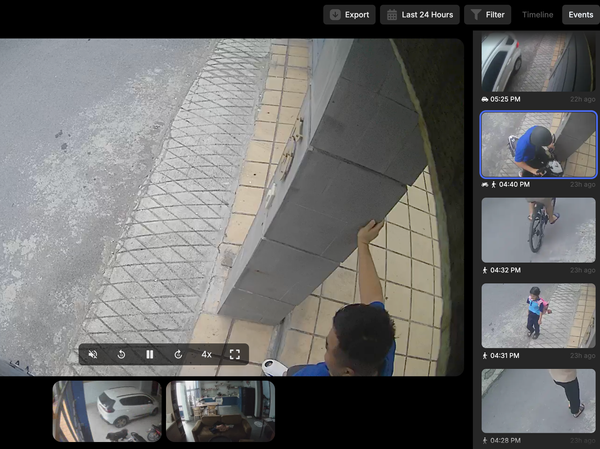The height and width of the screenshot is (449, 600).
Task: Open the Last 24 Hours date range
Action: (419, 15)
